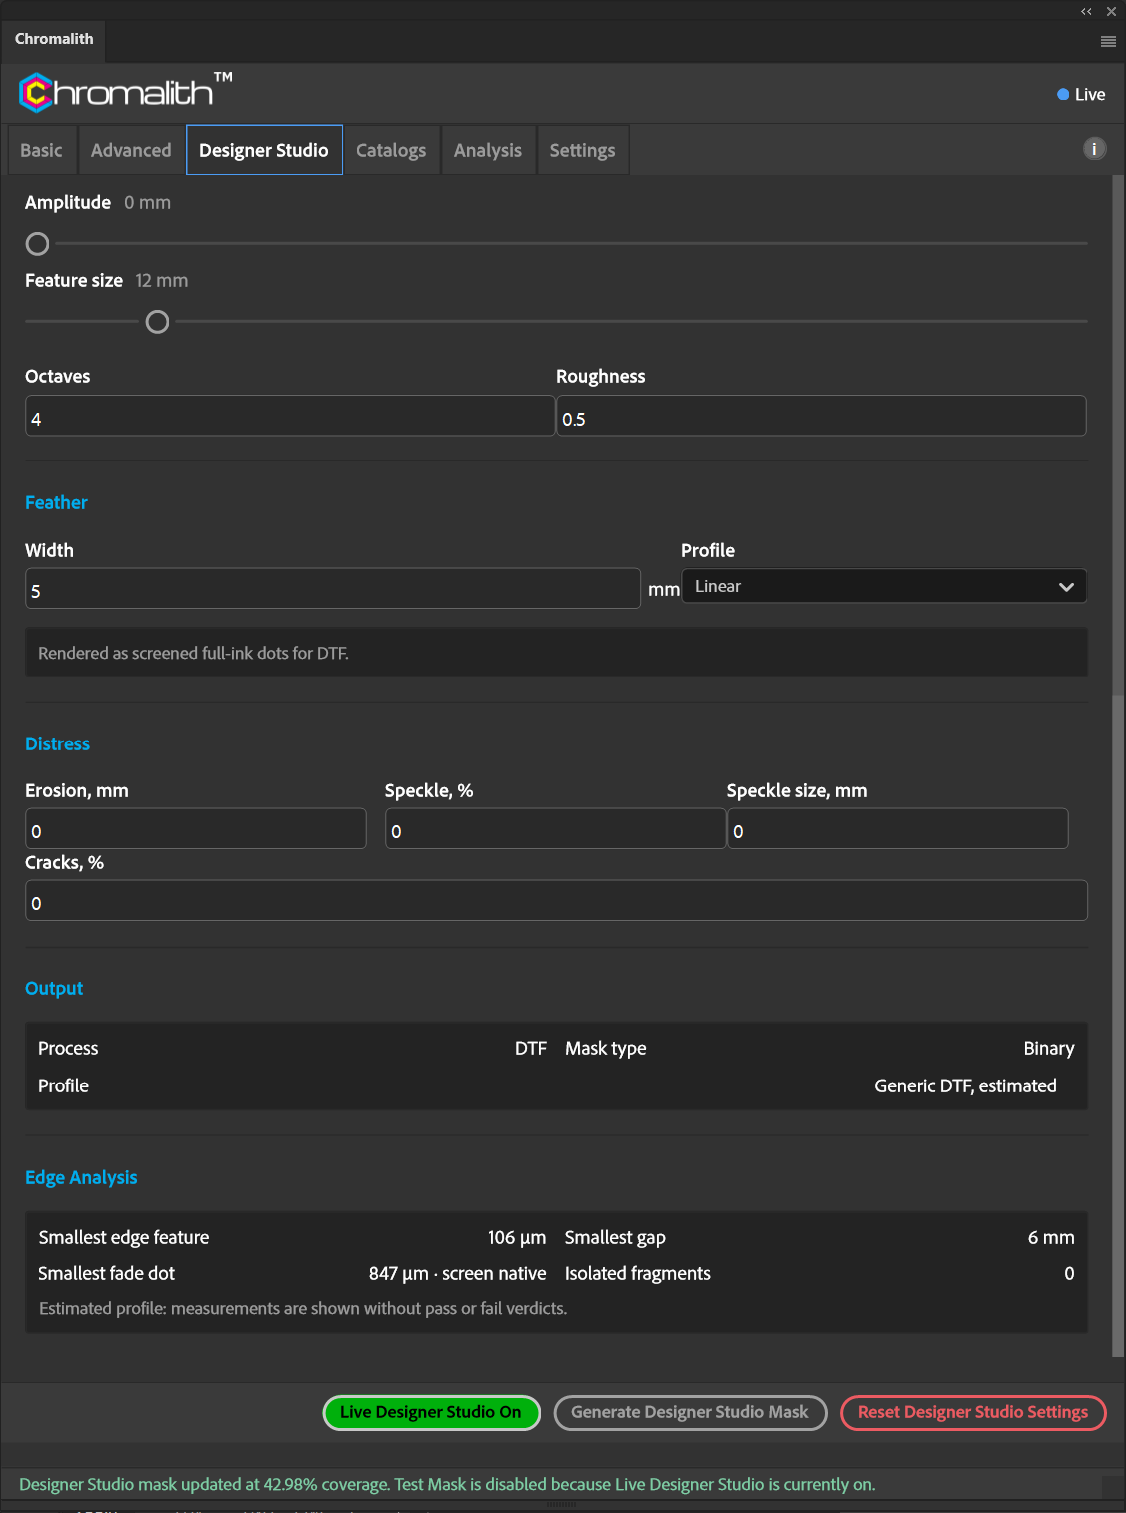This screenshot has height=1513, width=1126.
Task: Click the Feature size '12 mm' value
Action: (x=162, y=280)
